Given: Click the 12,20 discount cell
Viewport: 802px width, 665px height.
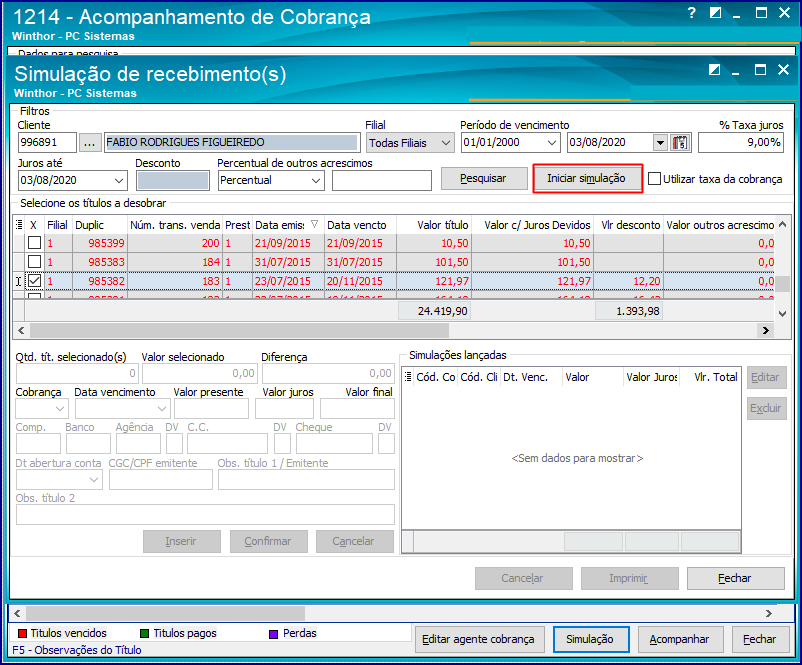Looking at the screenshot, I should (629, 281).
